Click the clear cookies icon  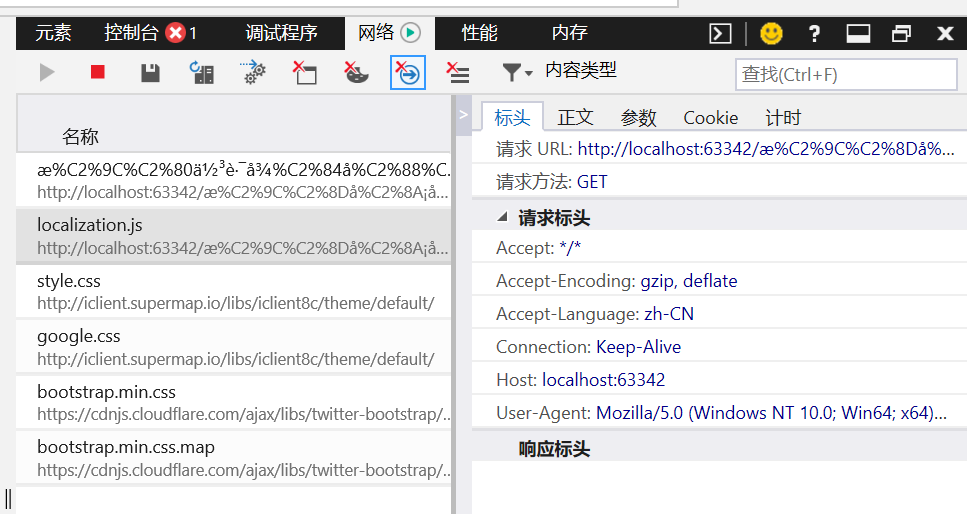tap(356, 72)
